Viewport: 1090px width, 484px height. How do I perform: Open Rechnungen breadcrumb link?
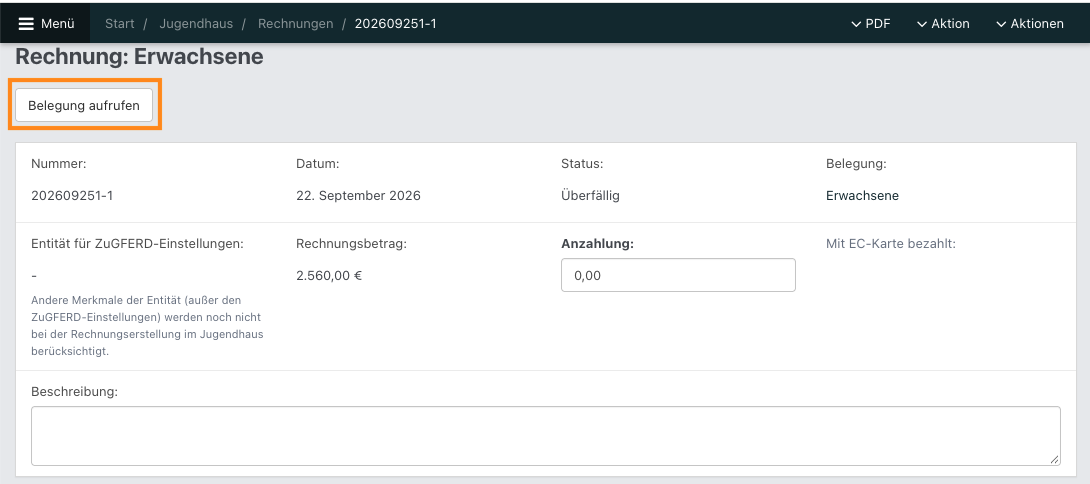(x=295, y=24)
